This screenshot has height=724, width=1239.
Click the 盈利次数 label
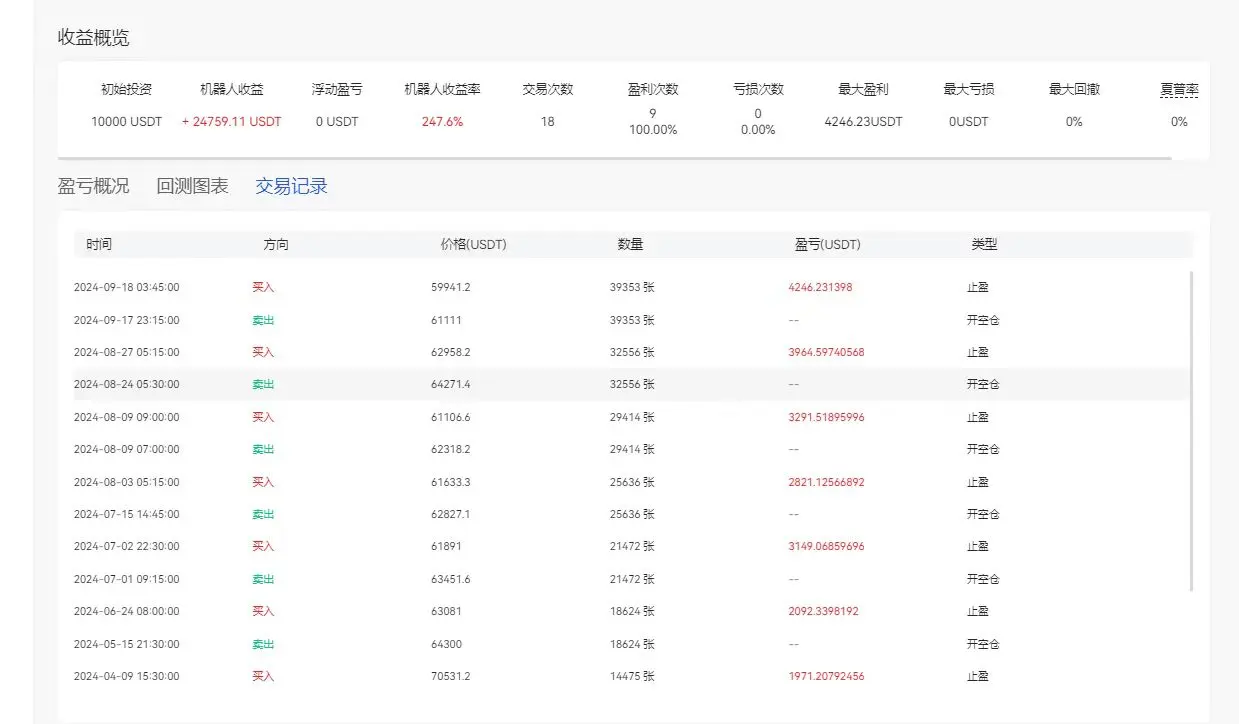point(653,89)
